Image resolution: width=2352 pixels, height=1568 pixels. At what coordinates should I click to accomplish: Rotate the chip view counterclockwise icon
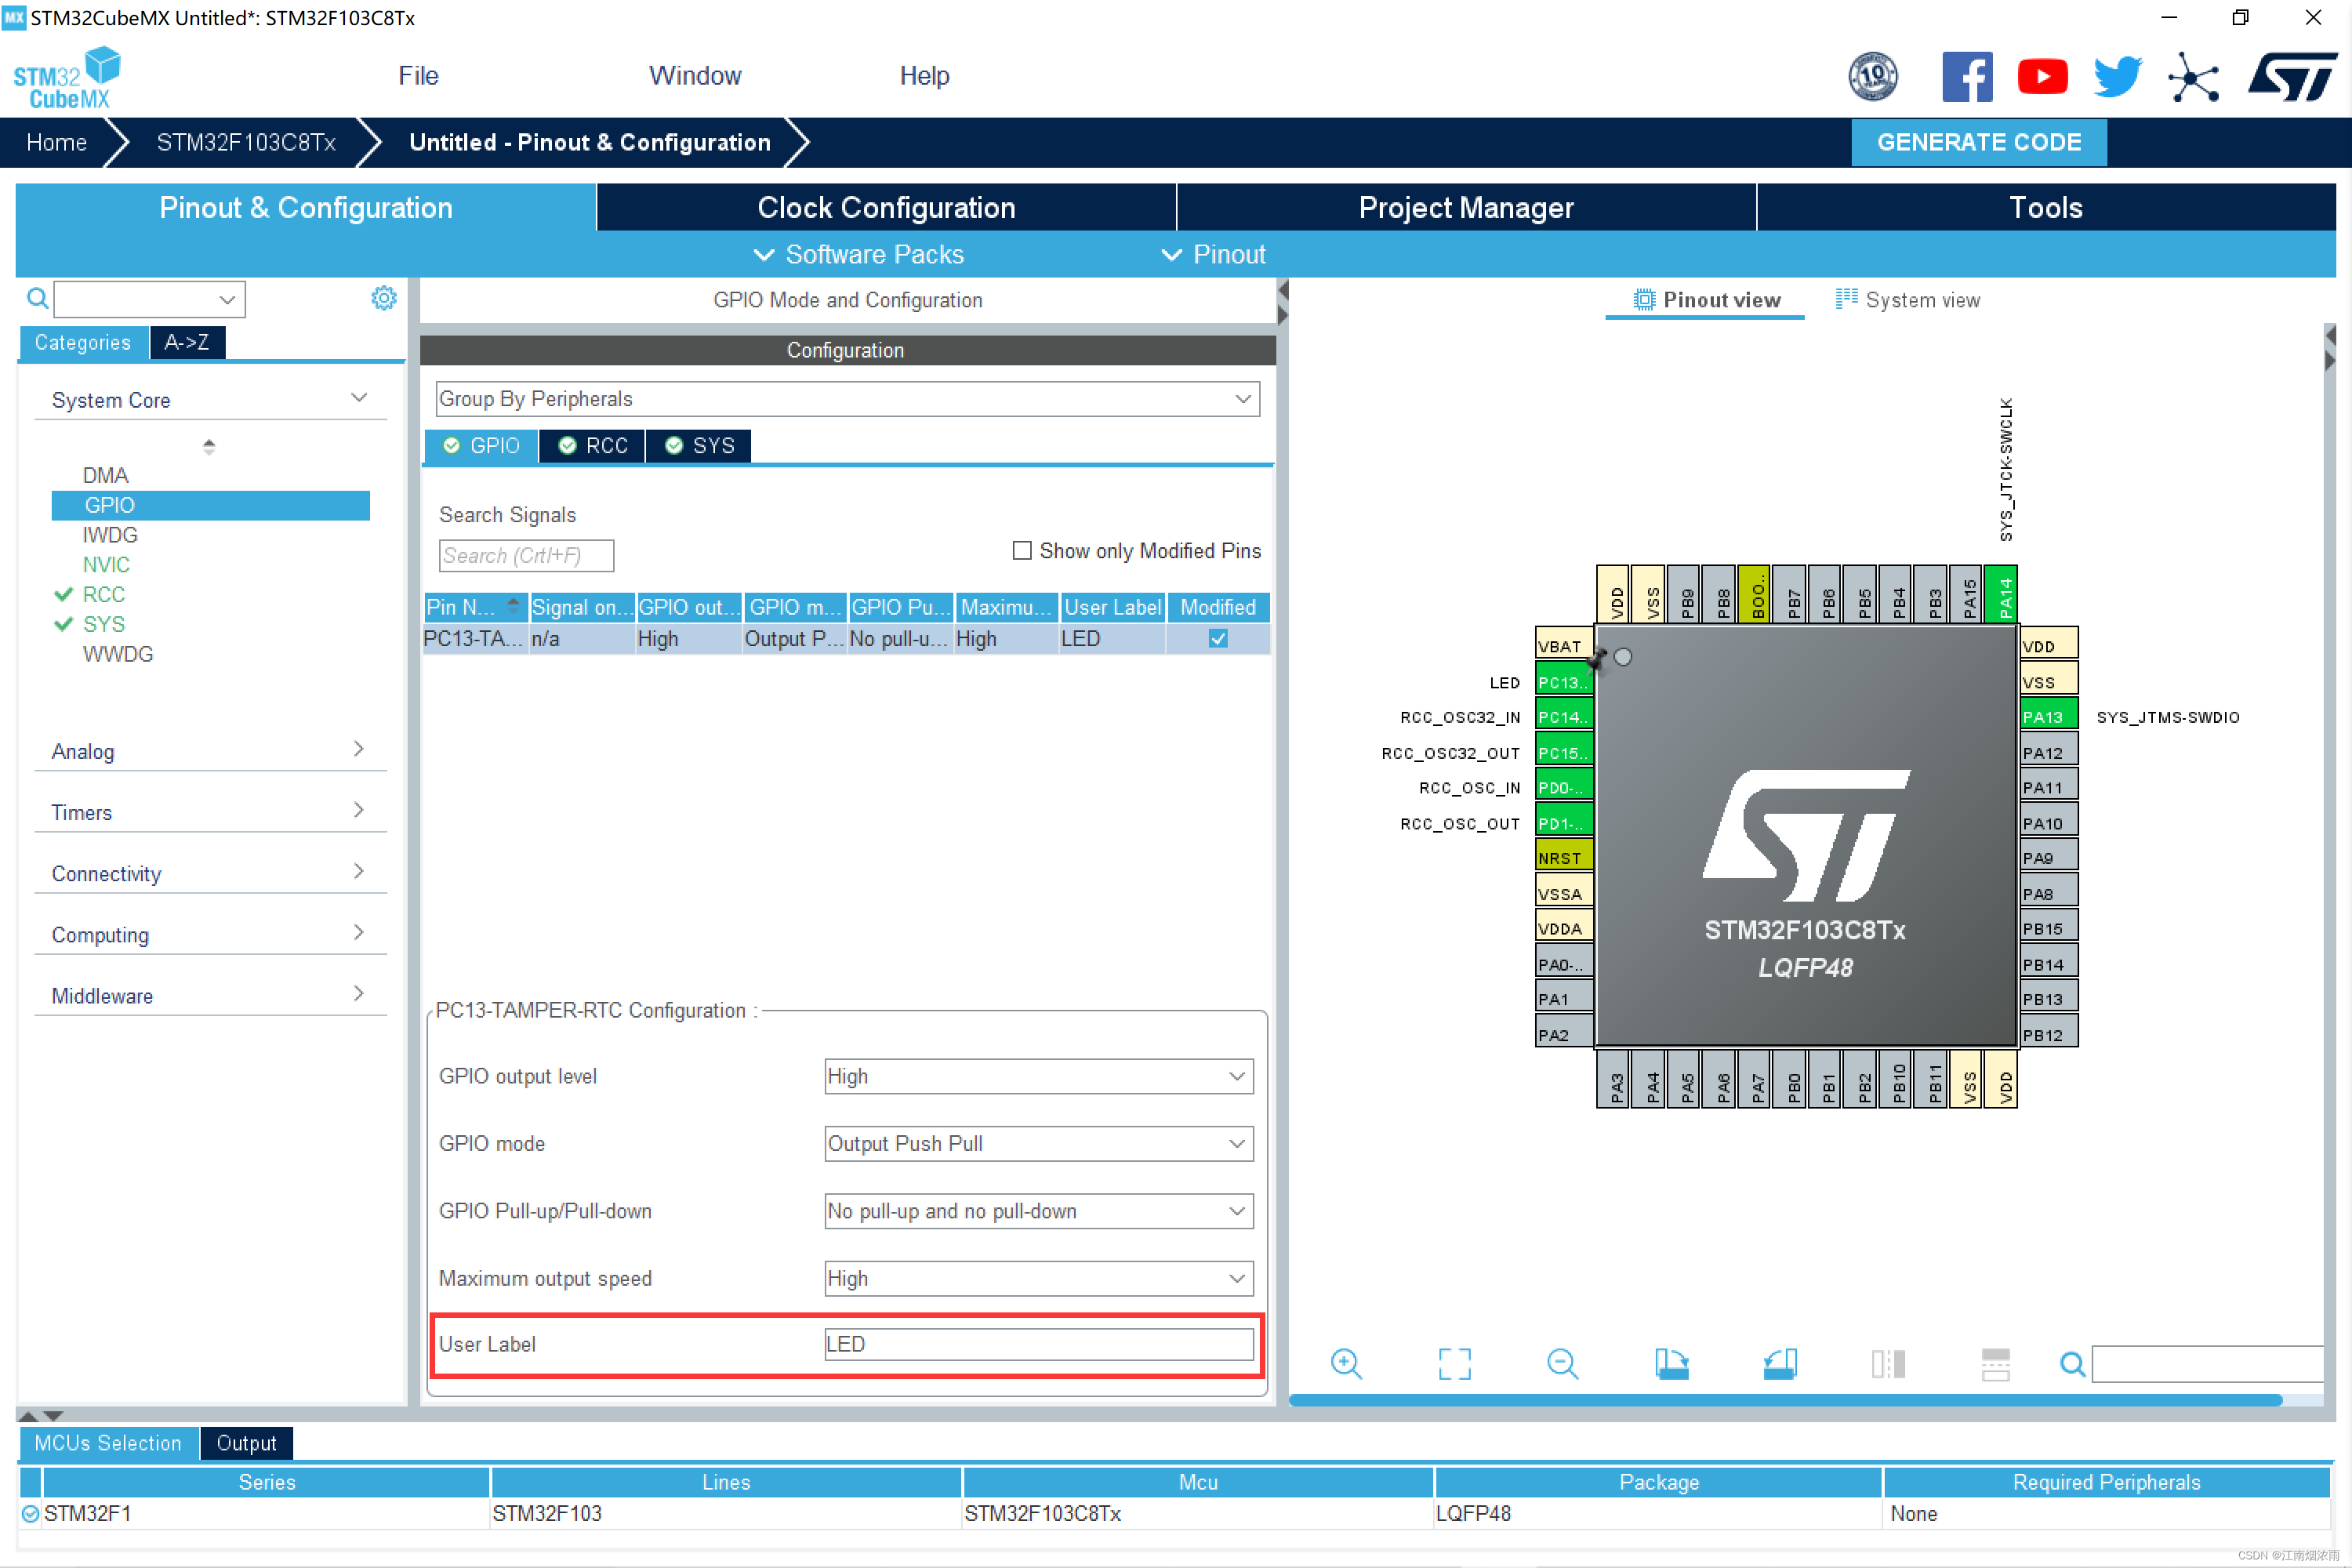(x=1779, y=1364)
